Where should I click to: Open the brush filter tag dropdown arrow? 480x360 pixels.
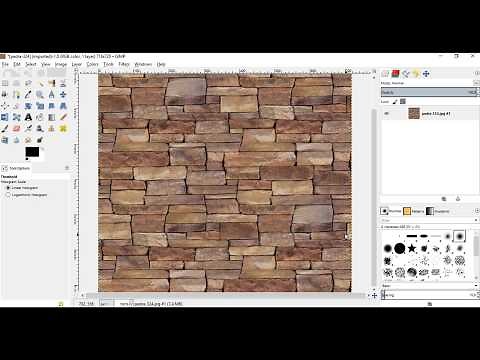pyautogui.click(x=476, y=220)
